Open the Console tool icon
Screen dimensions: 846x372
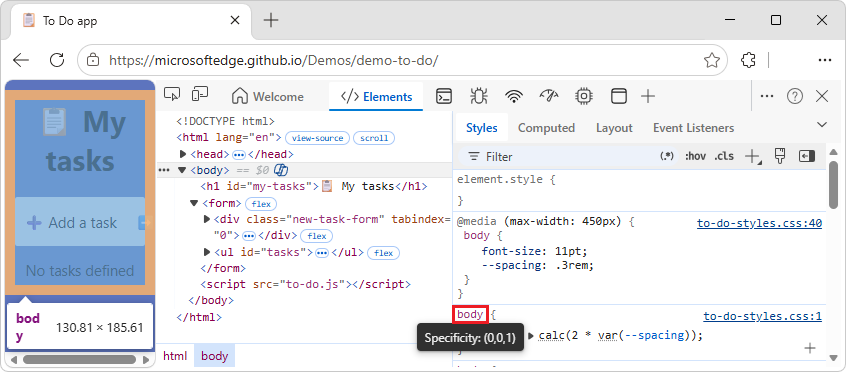click(x=444, y=97)
